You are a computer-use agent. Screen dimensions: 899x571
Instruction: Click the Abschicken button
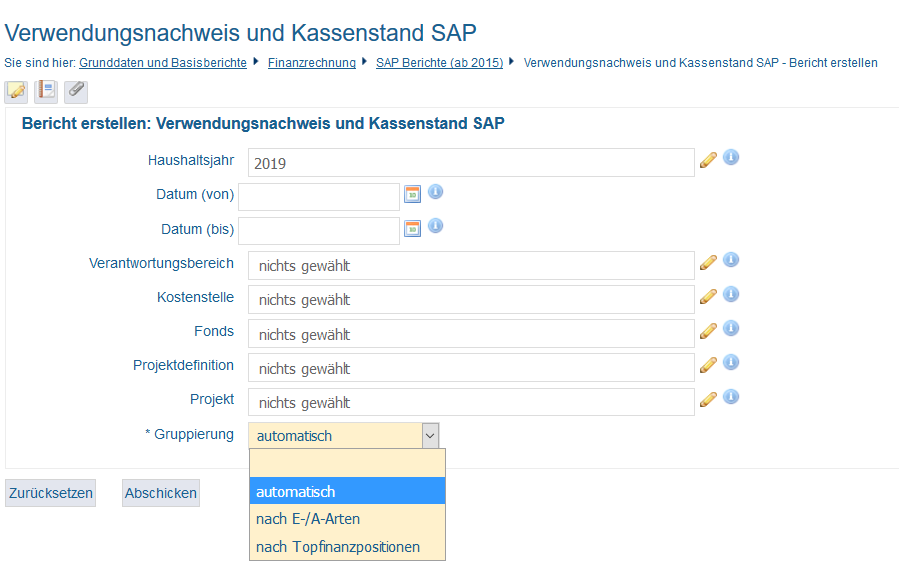coord(161,493)
